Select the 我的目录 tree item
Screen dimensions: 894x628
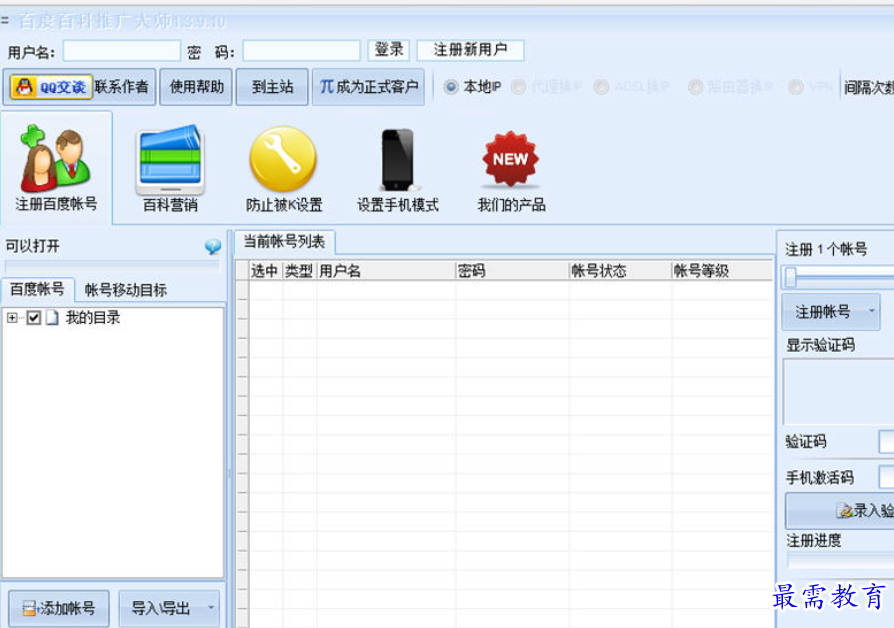tap(93, 317)
